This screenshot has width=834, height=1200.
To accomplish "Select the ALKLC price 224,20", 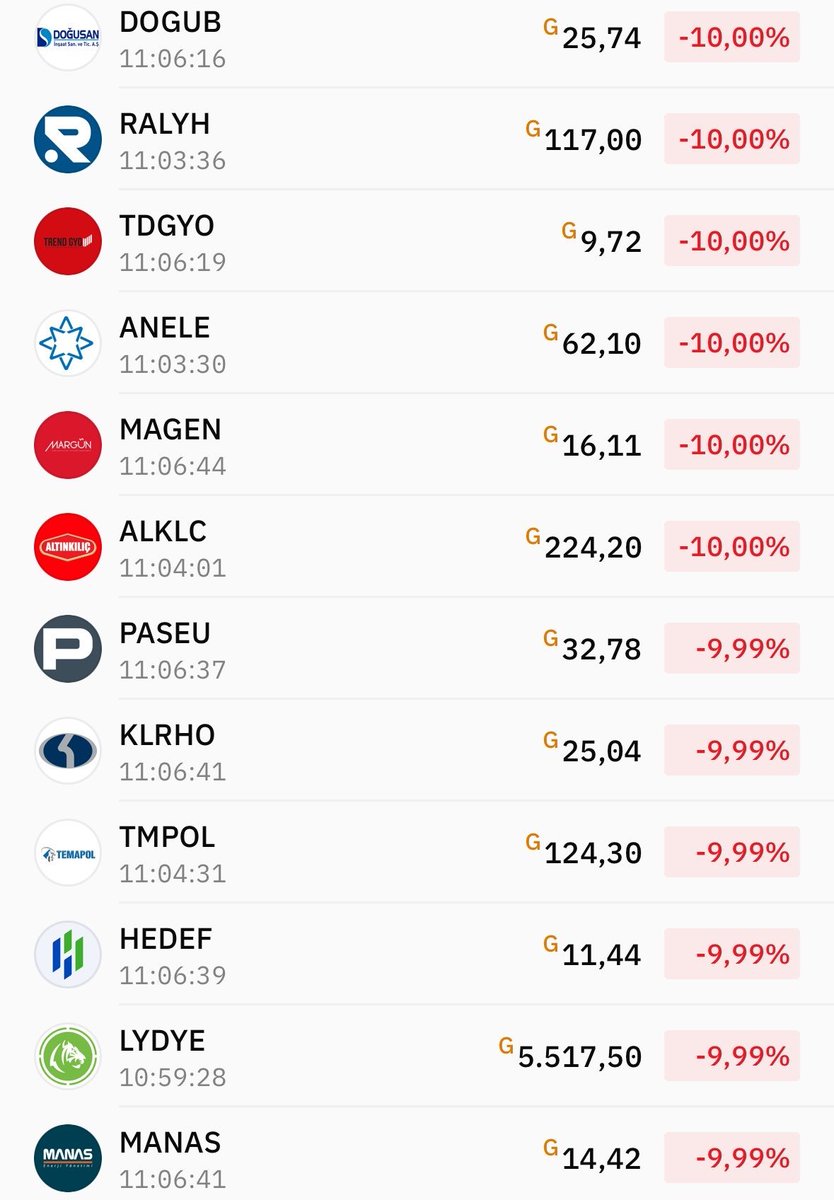I will [x=593, y=548].
